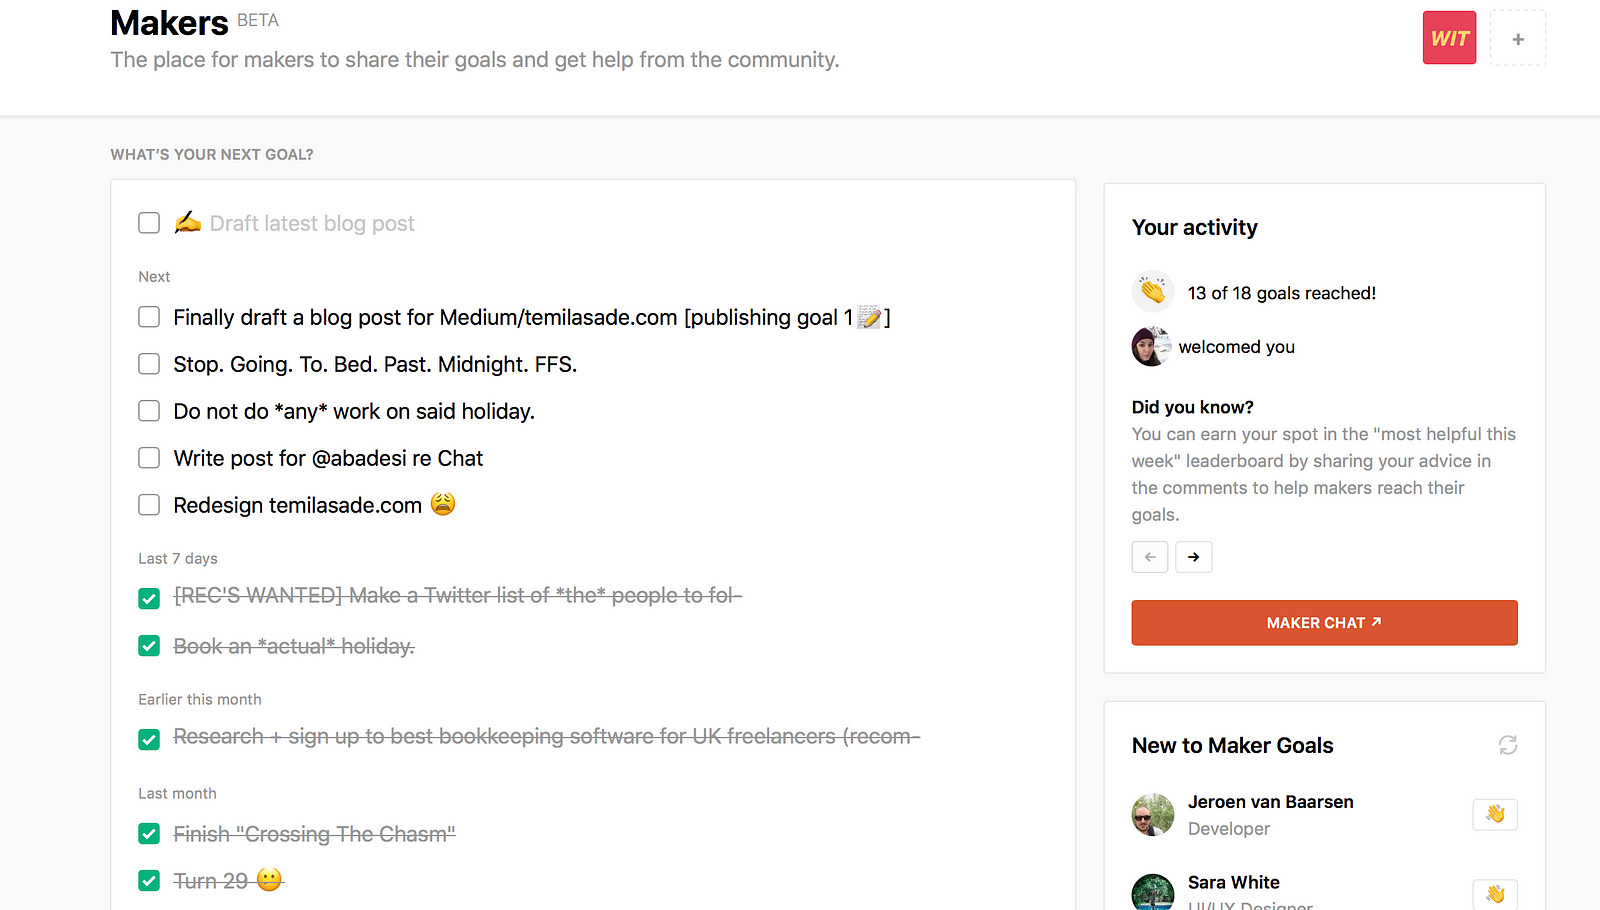Uncheck the Finish Crossing The Chasm goal
Screen dimensions: 1600x910
149,834
